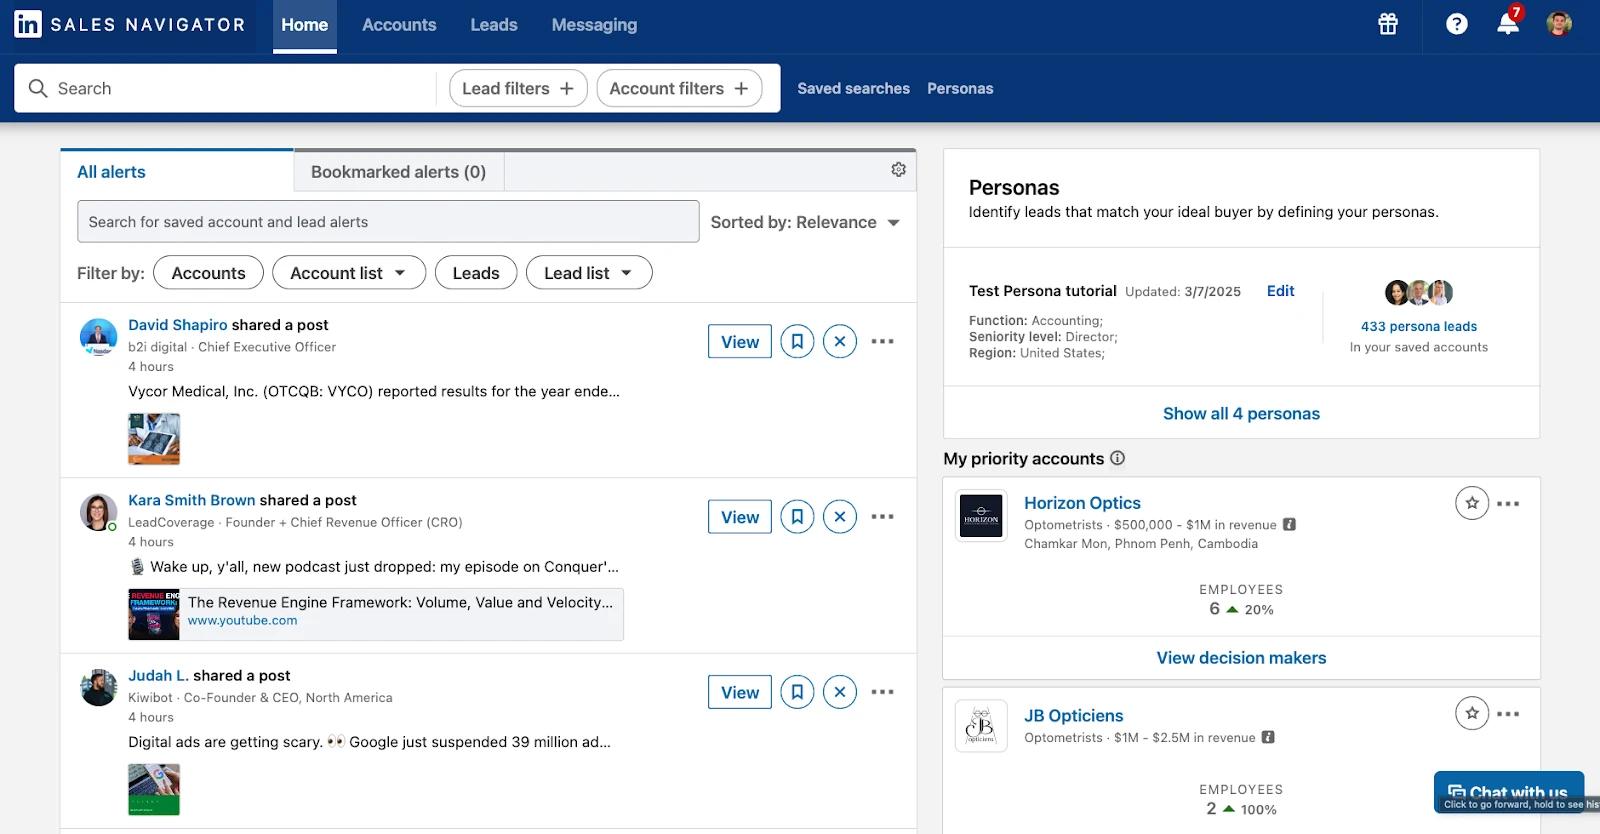Toggle the Accounts filter chip

pos(208,273)
